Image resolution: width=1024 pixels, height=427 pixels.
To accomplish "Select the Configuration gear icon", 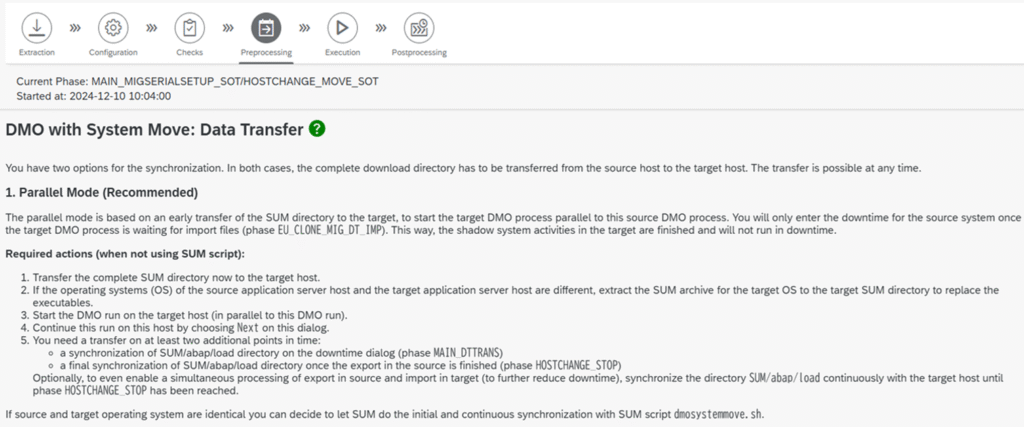I will (113, 27).
